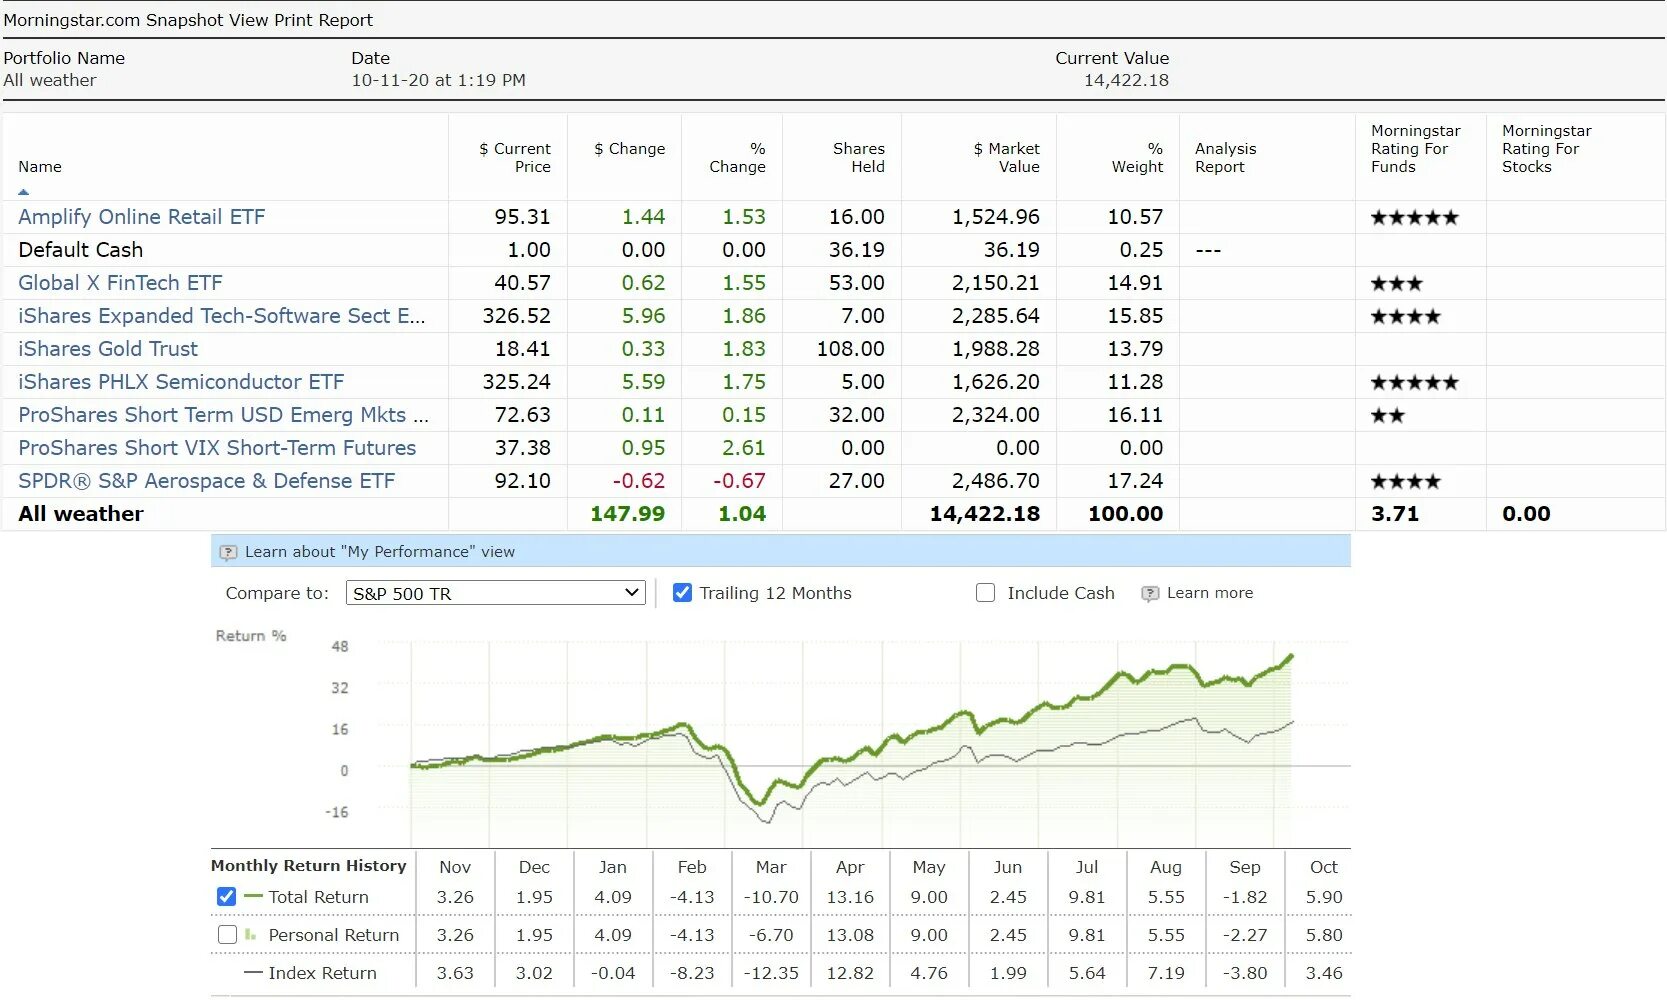
Task: Click the two-star rating for ProShares Short Term USD
Action: pyautogui.click(x=1388, y=415)
